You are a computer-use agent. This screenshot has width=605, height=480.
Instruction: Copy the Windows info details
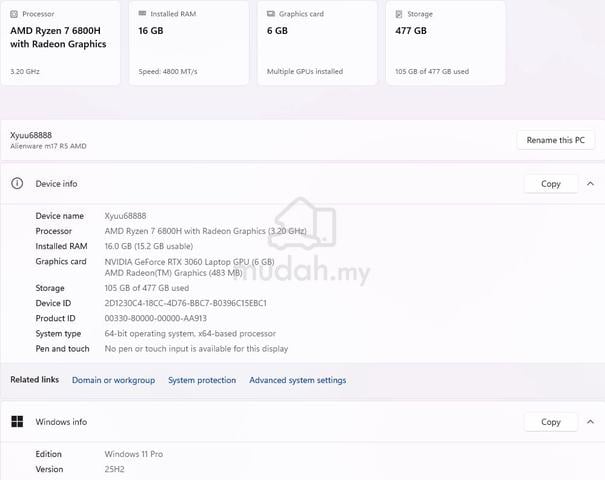click(551, 422)
